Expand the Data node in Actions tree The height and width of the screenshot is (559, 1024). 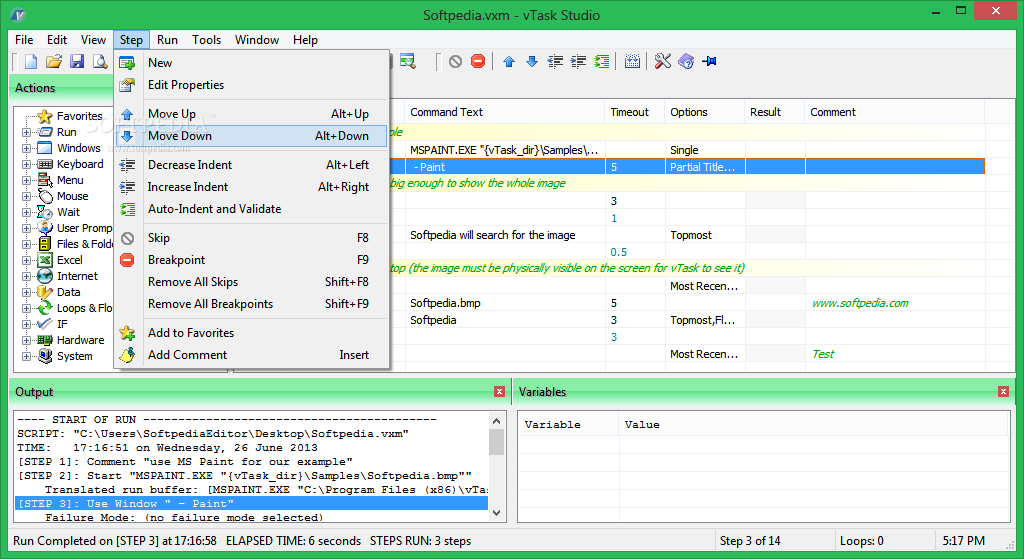tap(26, 292)
